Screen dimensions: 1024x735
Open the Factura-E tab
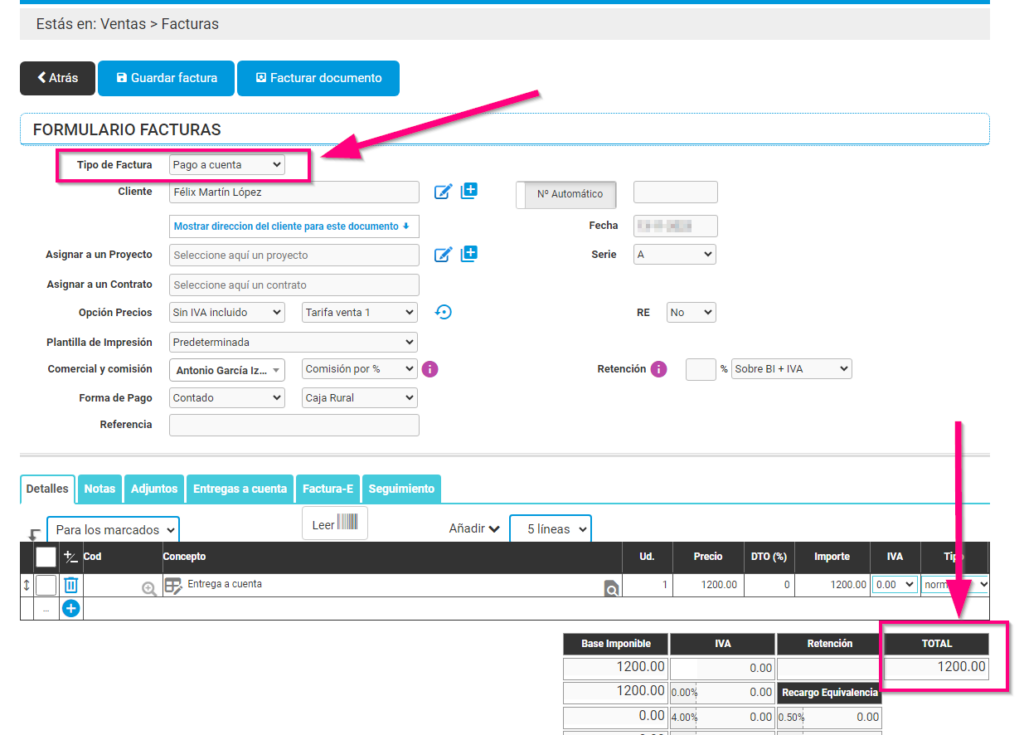[x=328, y=489]
